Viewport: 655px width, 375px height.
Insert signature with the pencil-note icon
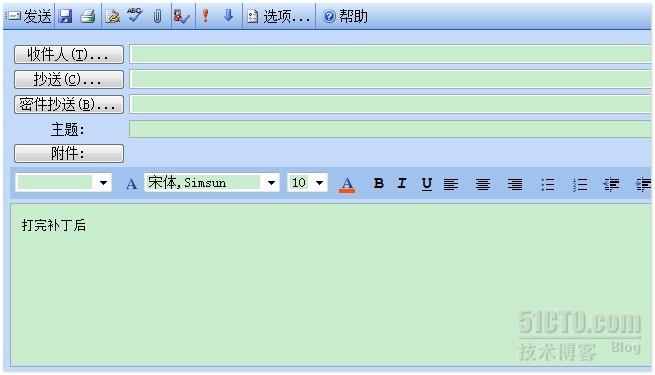point(112,16)
